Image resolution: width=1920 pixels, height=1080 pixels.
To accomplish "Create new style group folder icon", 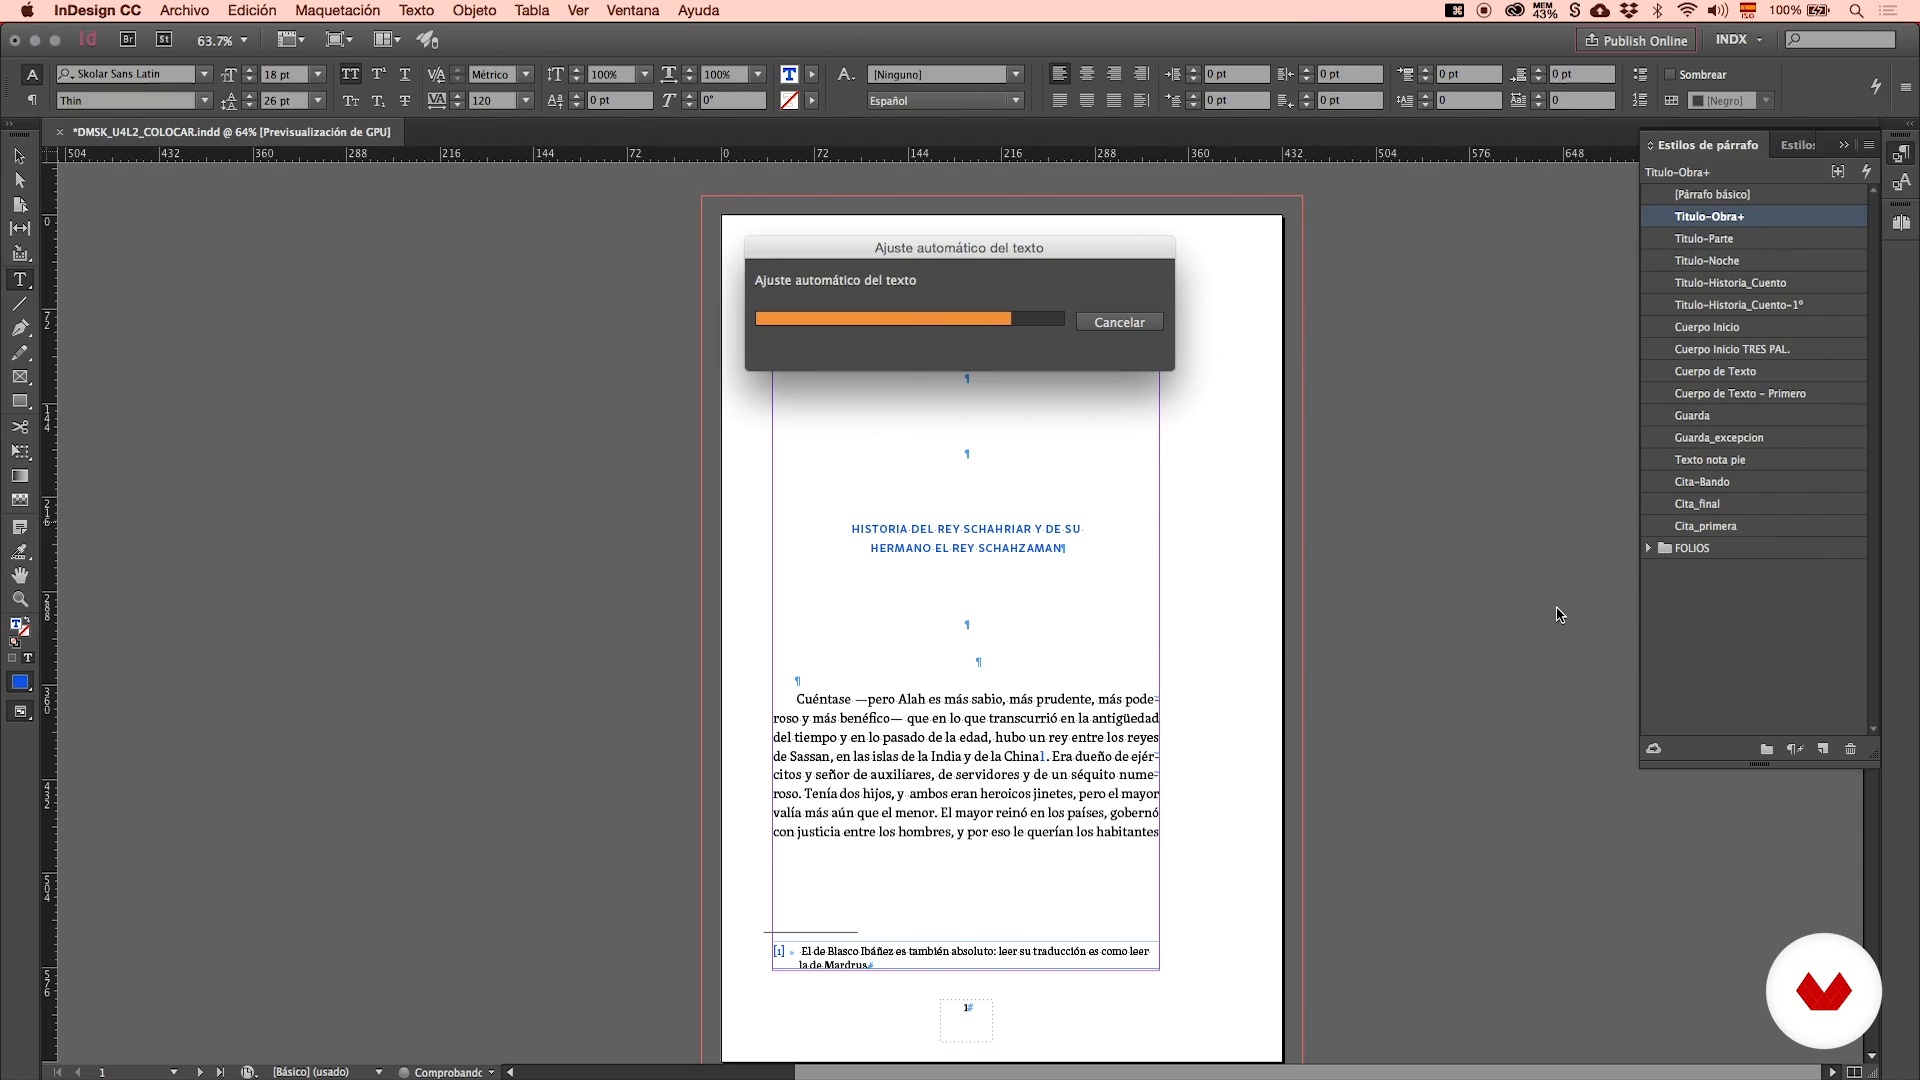I will click(x=1767, y=749).
